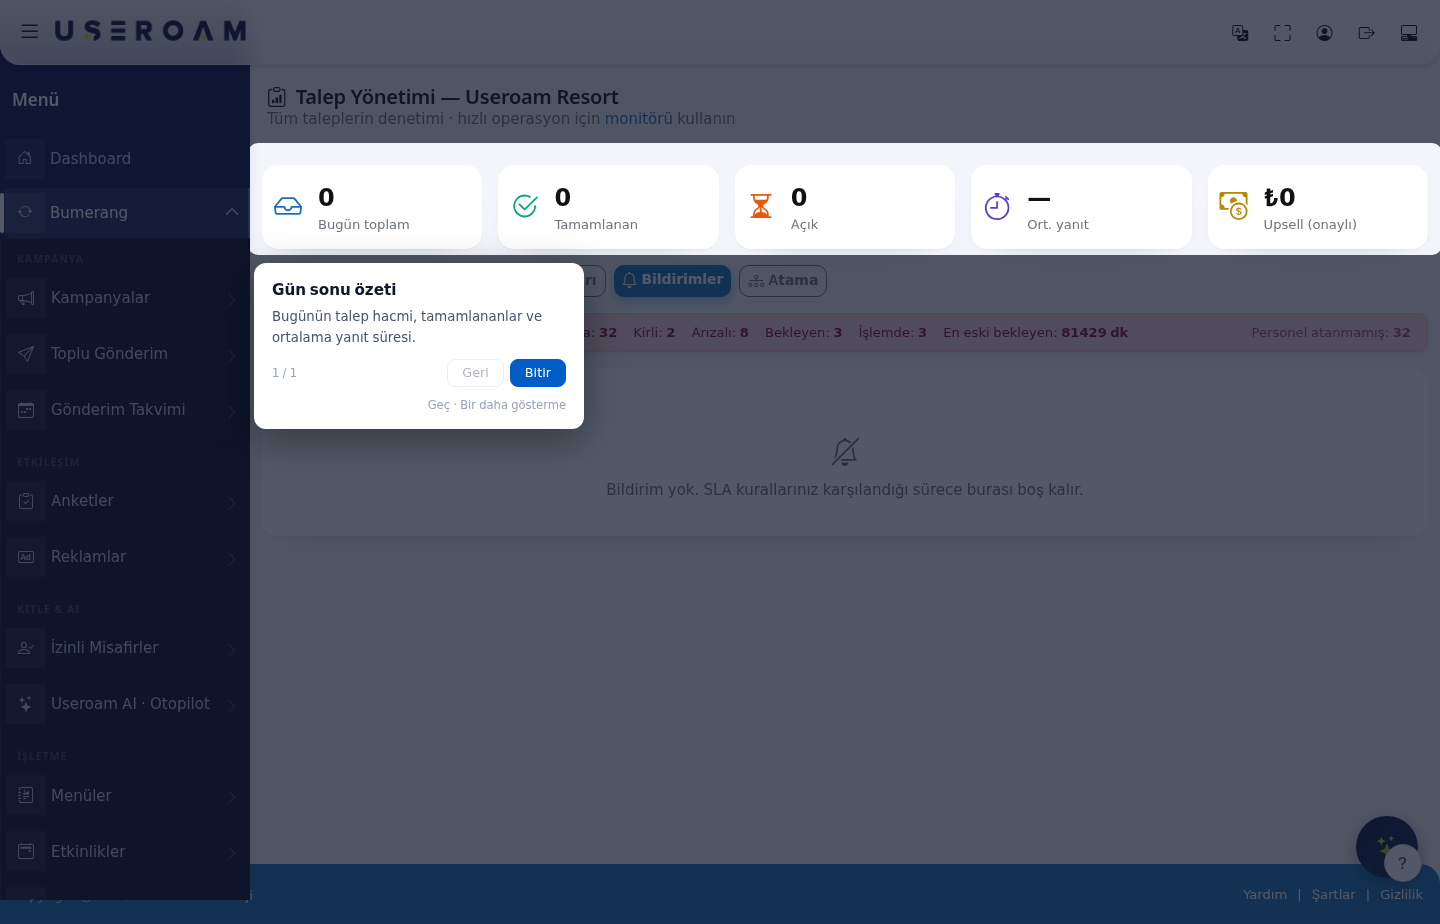Screen dimensions: 1440x924
Task: Click the Bugün toplam inbox icon
Action: pyautogui.click(x=288, y=206)
